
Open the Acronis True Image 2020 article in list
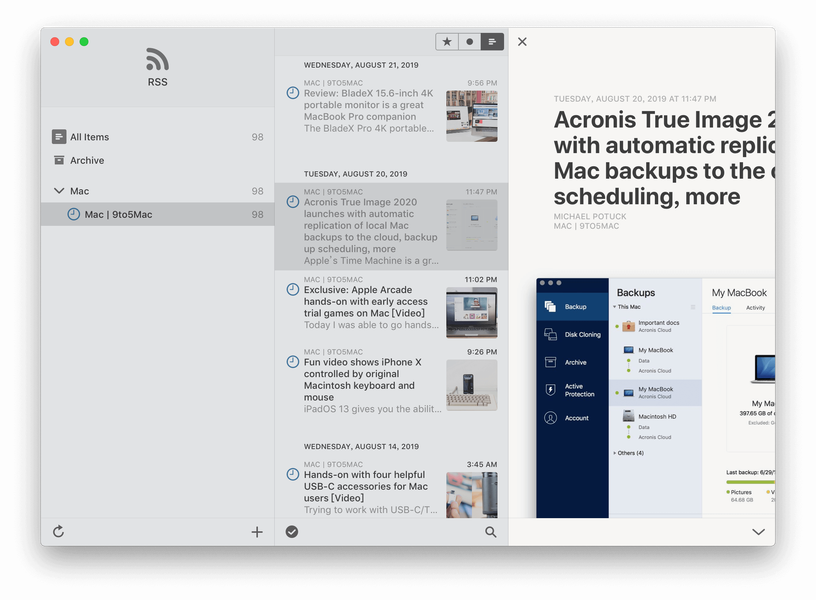(391, 226)
